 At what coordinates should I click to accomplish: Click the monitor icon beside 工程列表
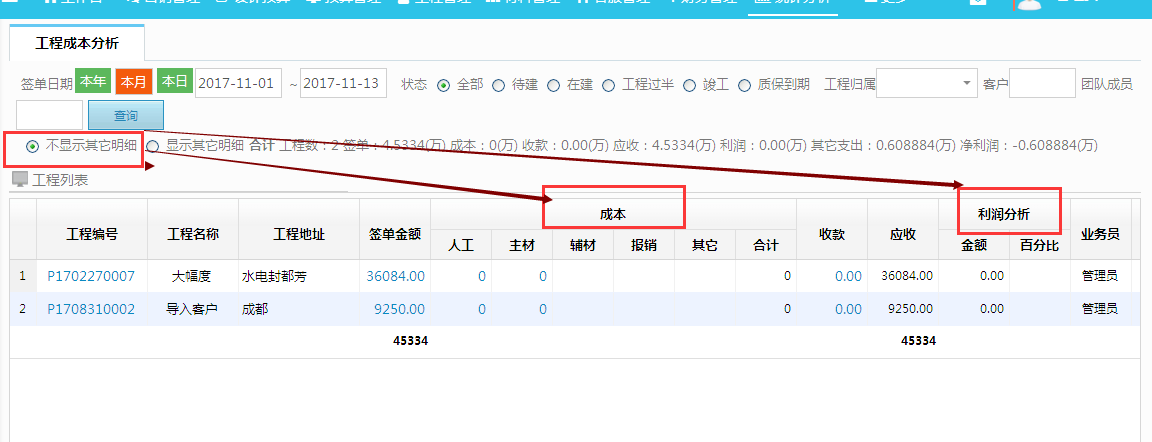[19, 180]
